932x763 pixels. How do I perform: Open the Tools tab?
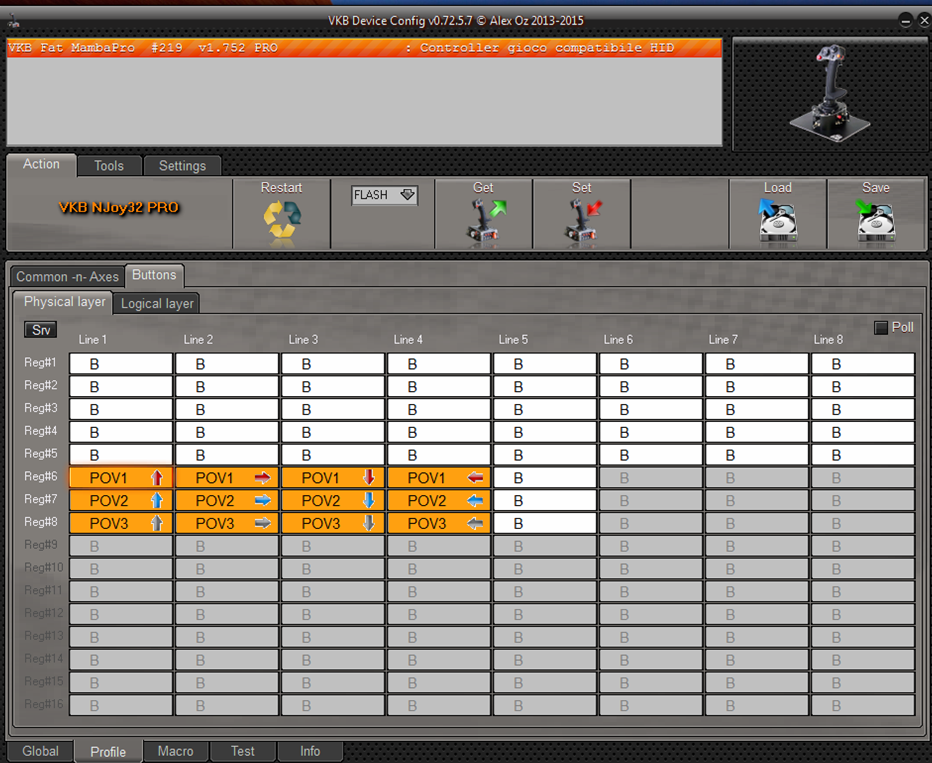click(109, 166)
